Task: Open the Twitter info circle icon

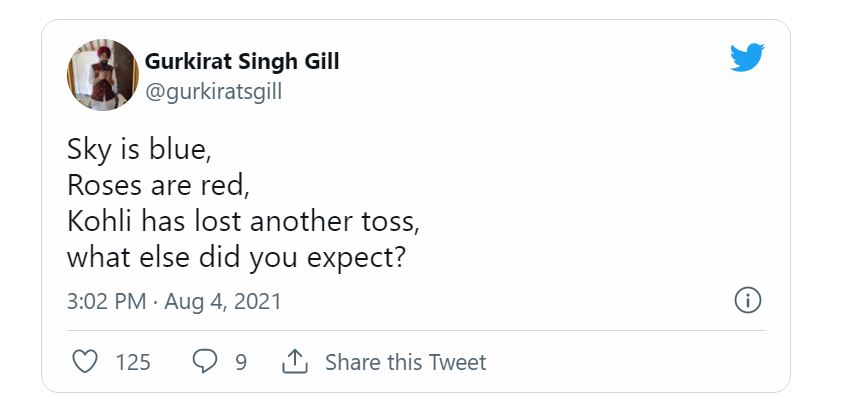Action: tap(747, 300)
